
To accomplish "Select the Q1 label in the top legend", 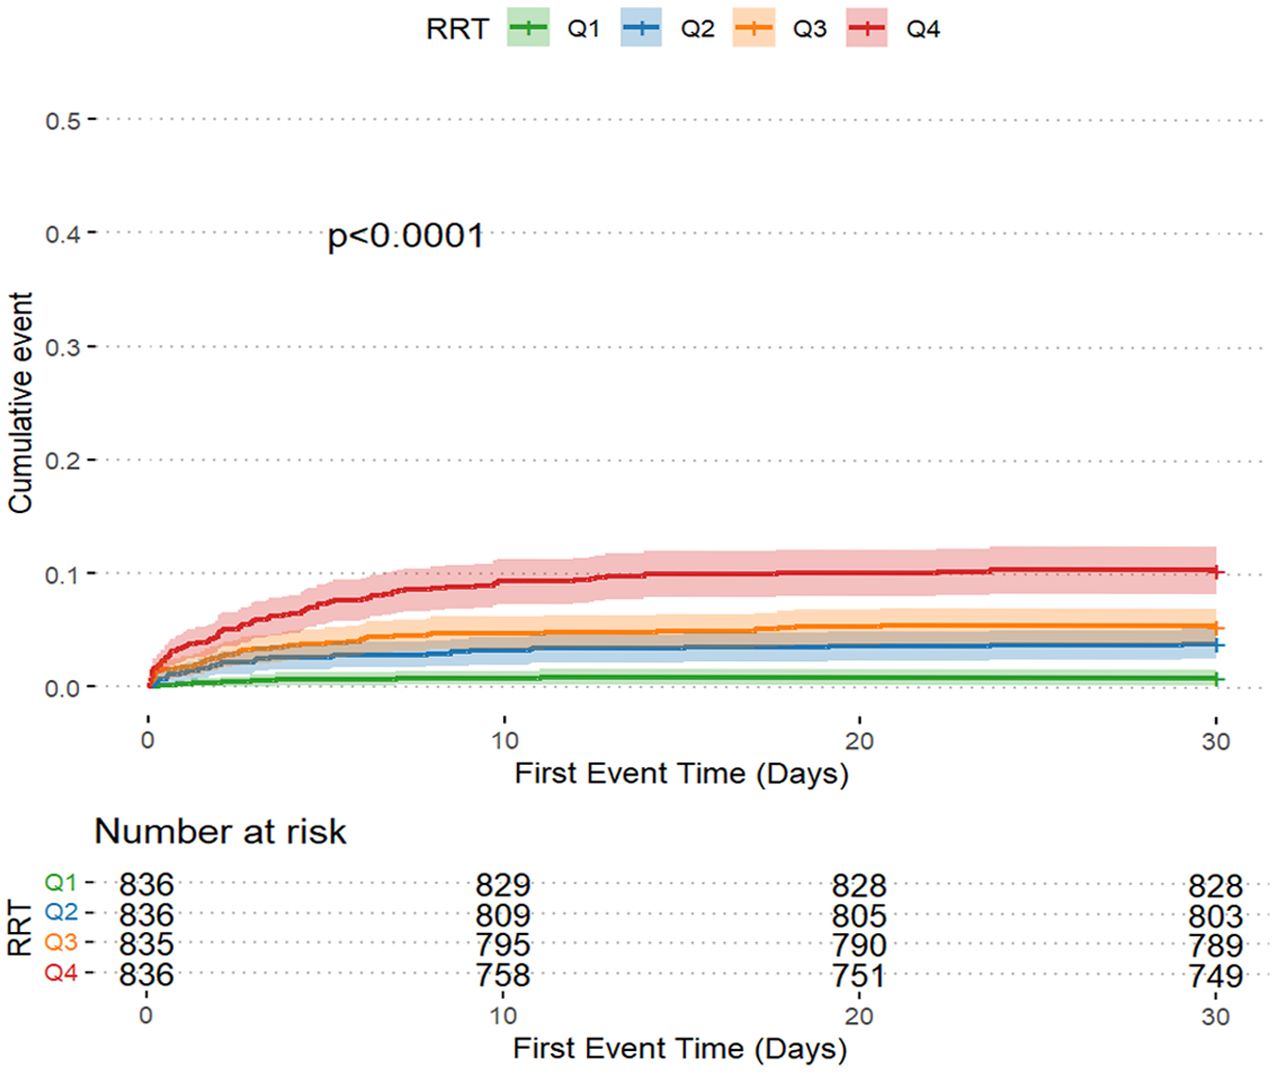I will point(583,29).
